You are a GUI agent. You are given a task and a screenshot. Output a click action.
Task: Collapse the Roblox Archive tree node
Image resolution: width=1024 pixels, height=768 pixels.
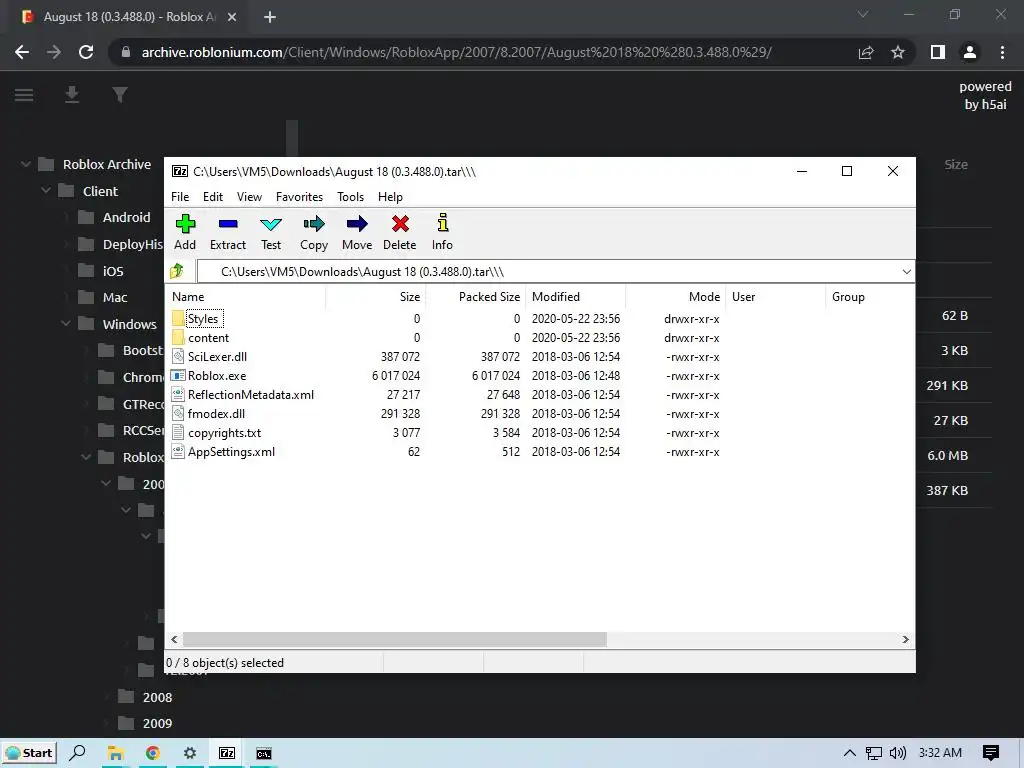[x=25, y=164]
